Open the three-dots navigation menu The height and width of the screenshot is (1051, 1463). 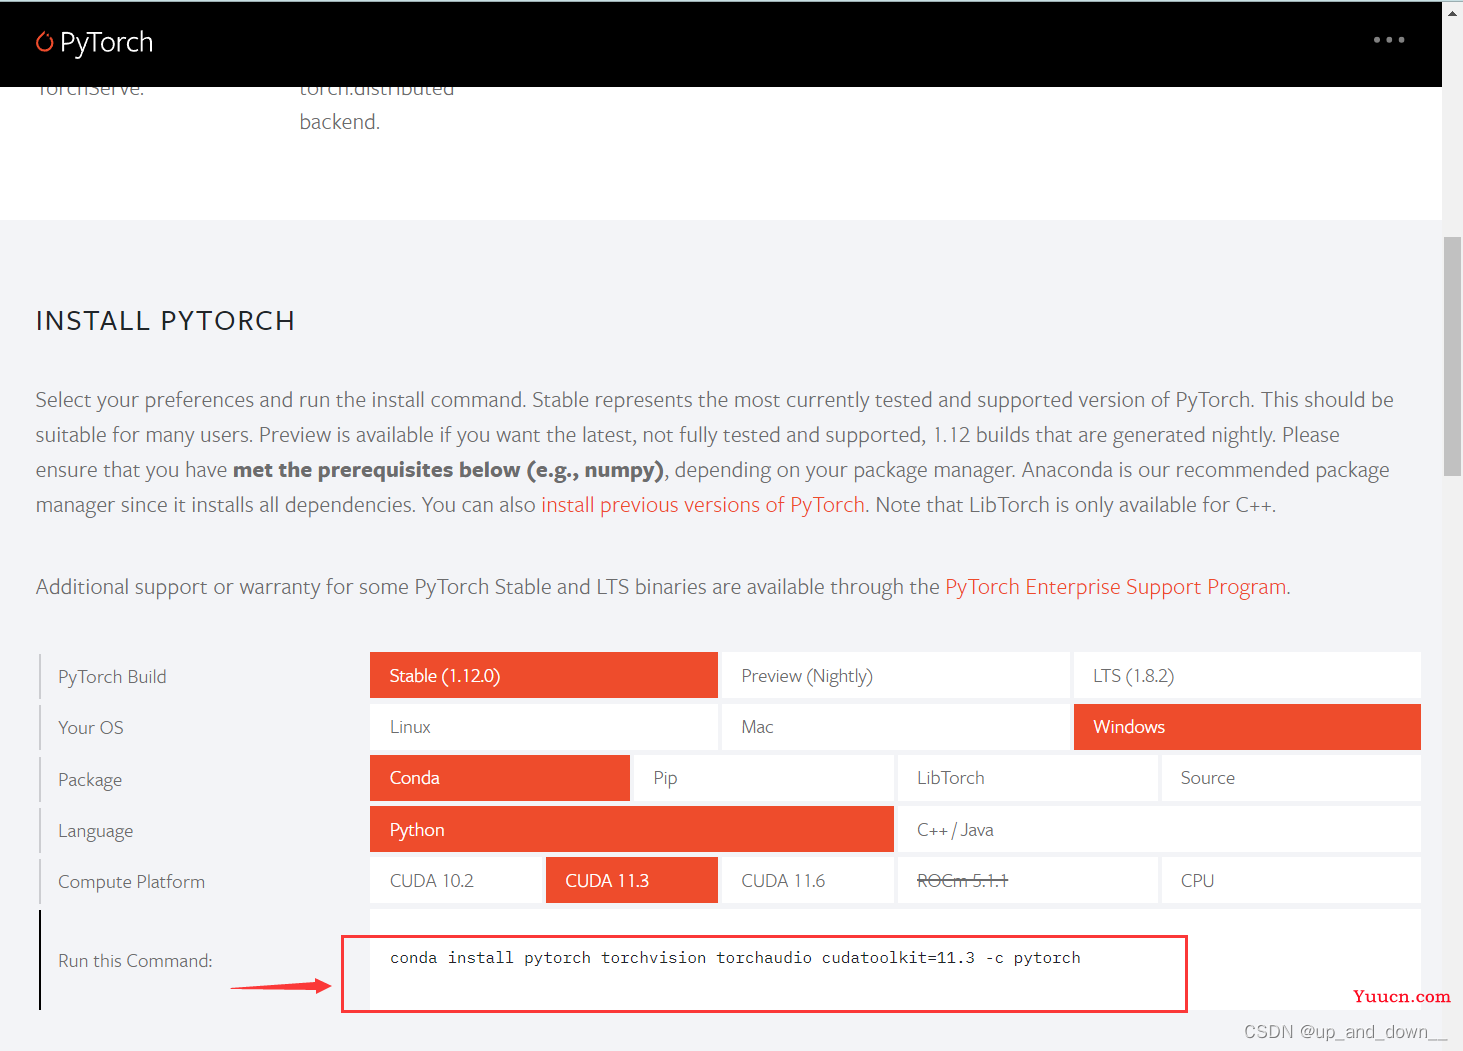[1389, 40]
